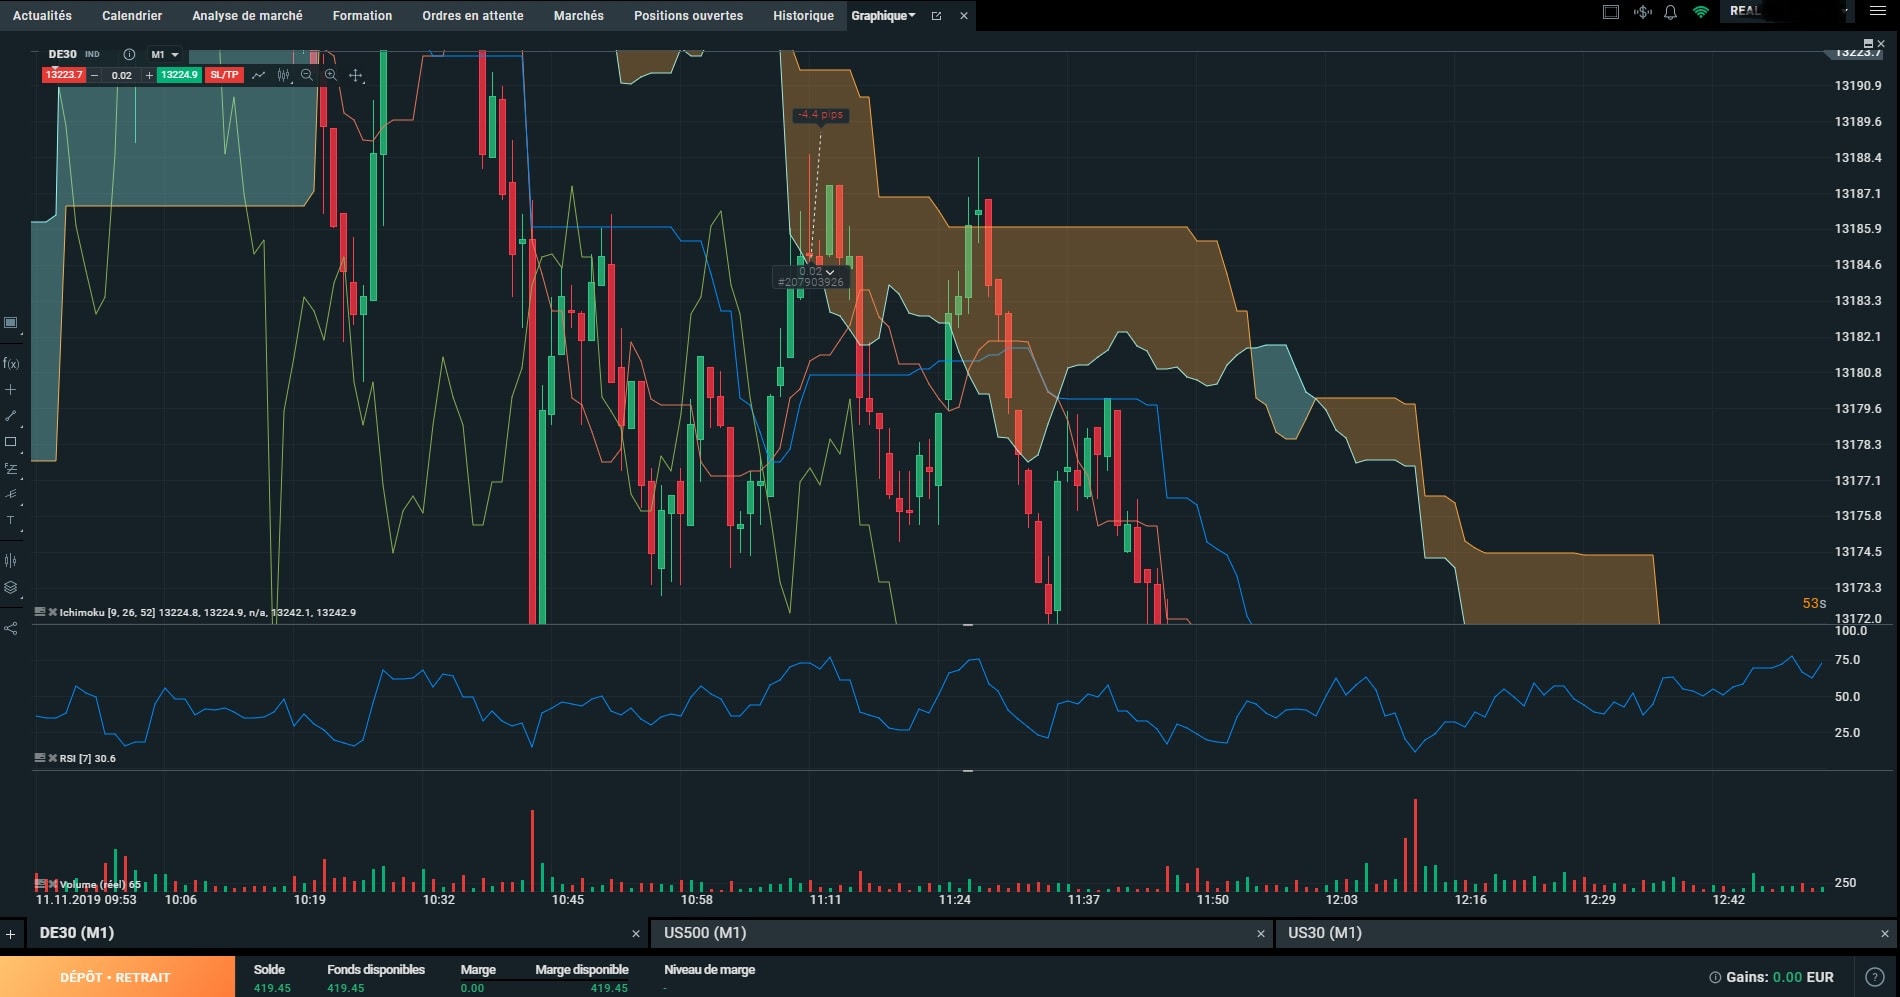Open the Calendrier tab
The width and height of the screenshot is (1900, 997).
click(132, 16)
